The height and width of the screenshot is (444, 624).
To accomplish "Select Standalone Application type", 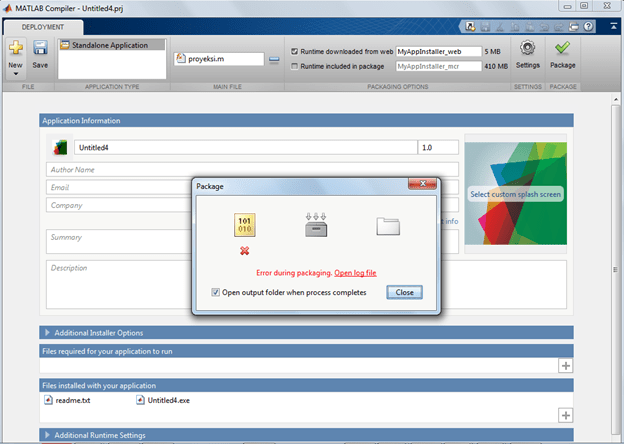I will tap(109, 45).
